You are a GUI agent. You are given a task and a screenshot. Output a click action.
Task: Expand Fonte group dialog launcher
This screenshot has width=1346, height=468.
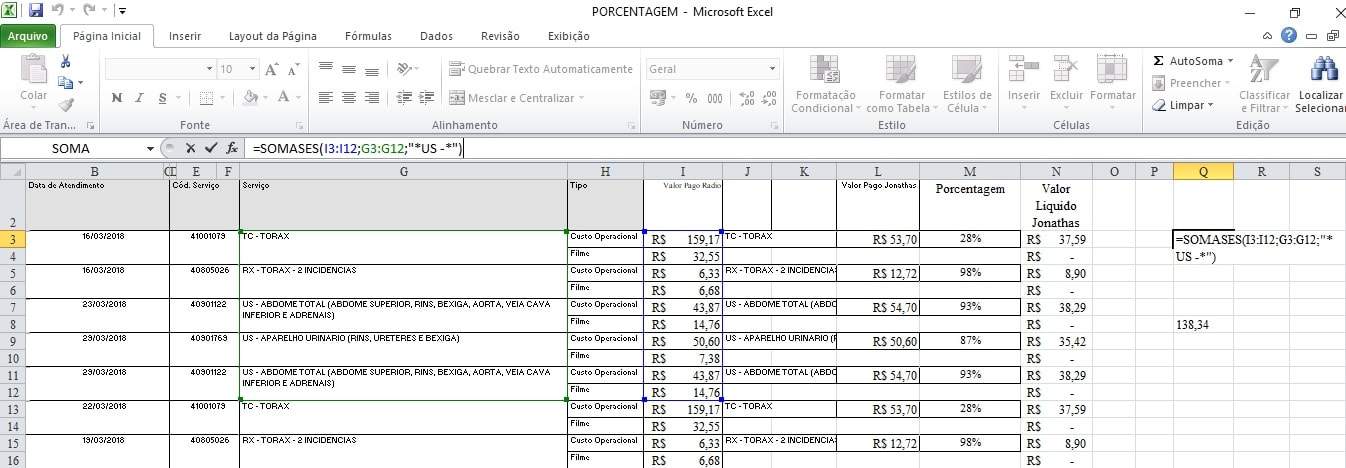[298, 126]
